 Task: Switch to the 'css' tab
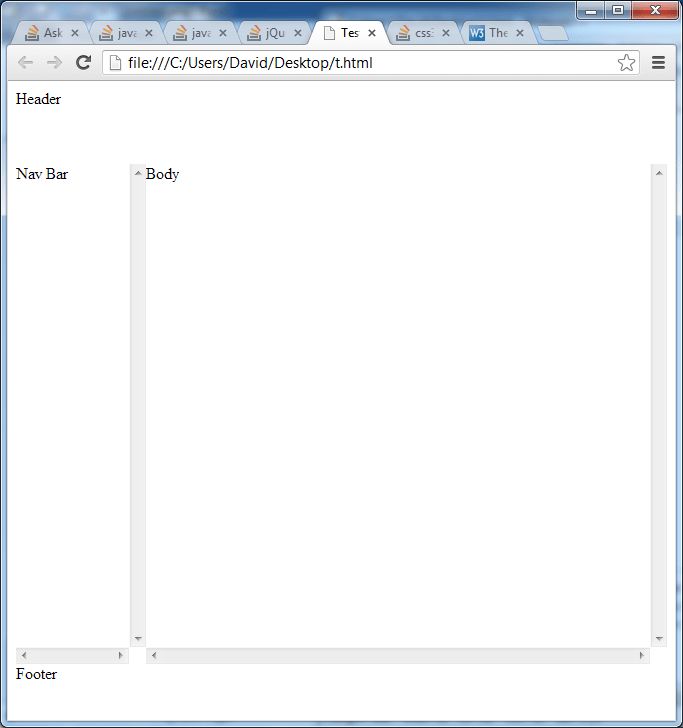[422, 33]
